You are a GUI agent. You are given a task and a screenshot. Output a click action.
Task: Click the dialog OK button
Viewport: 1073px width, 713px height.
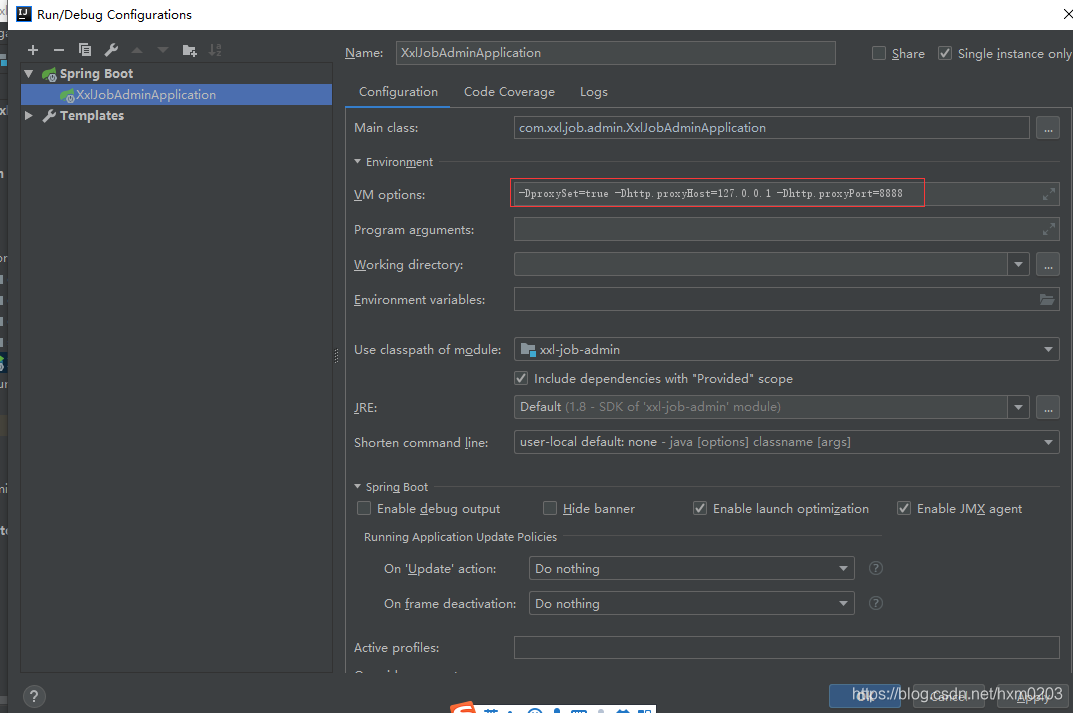point(863,696)
